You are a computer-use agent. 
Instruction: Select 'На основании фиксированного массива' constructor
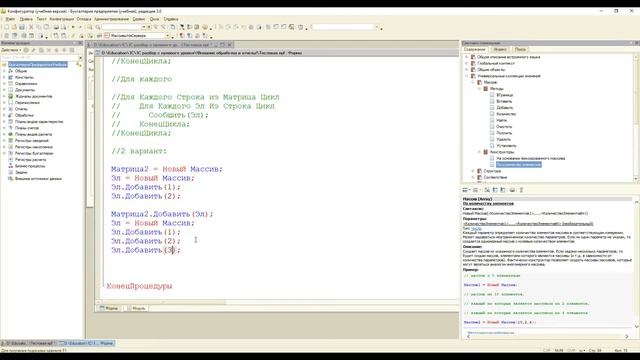(x=531, y=158)
